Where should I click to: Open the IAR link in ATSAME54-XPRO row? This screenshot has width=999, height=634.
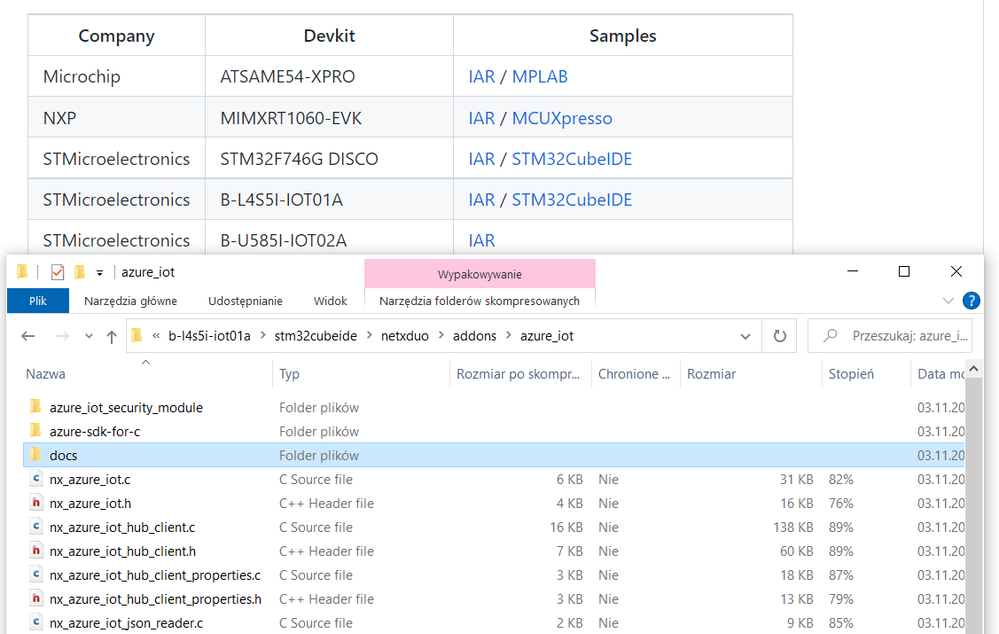tap(482, 76)
